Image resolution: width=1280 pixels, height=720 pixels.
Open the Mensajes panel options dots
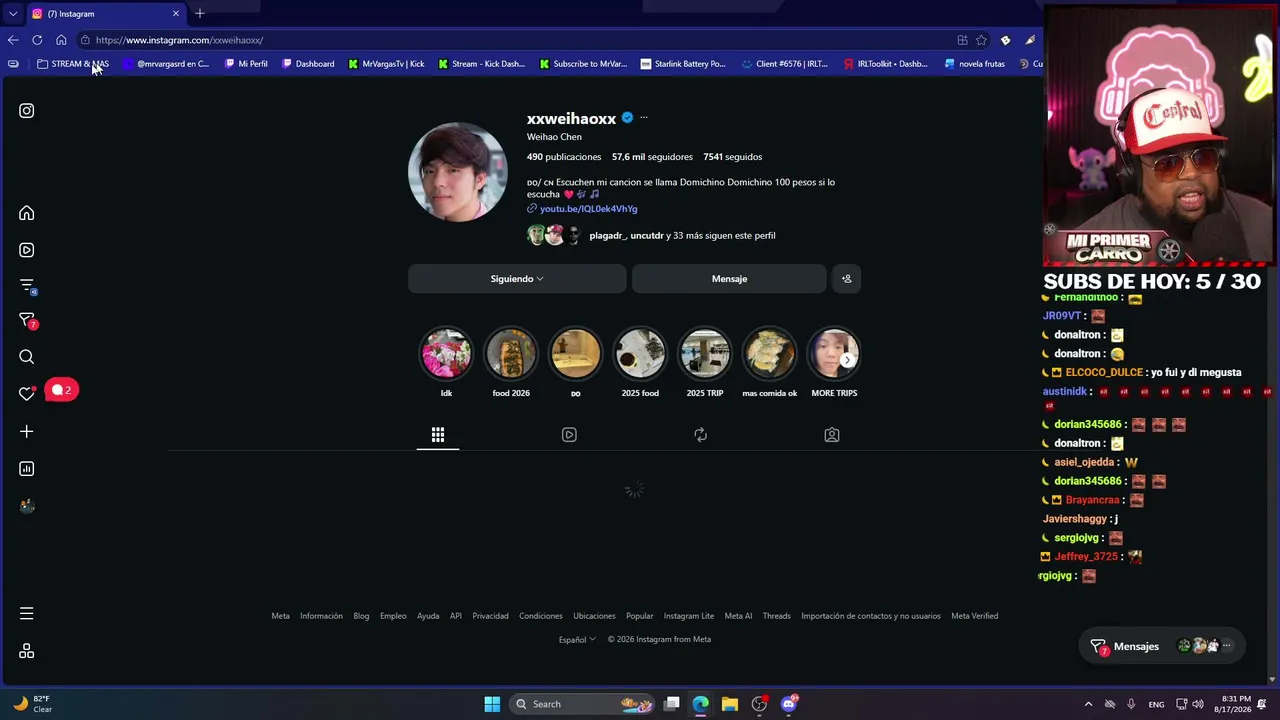(1227, 646)
